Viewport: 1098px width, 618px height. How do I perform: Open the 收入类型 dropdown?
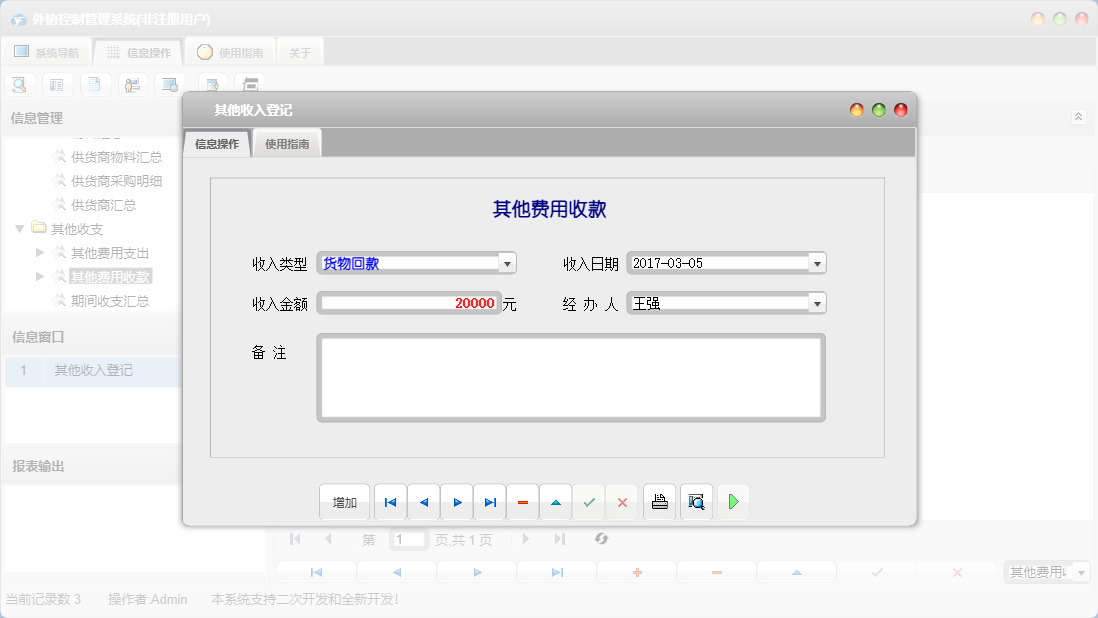(x=508, y=262)
